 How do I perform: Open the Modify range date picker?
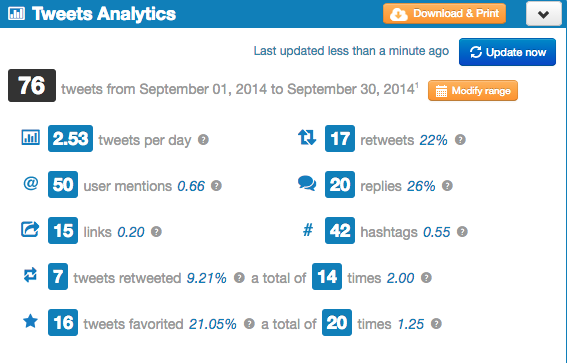coord(473,91)
